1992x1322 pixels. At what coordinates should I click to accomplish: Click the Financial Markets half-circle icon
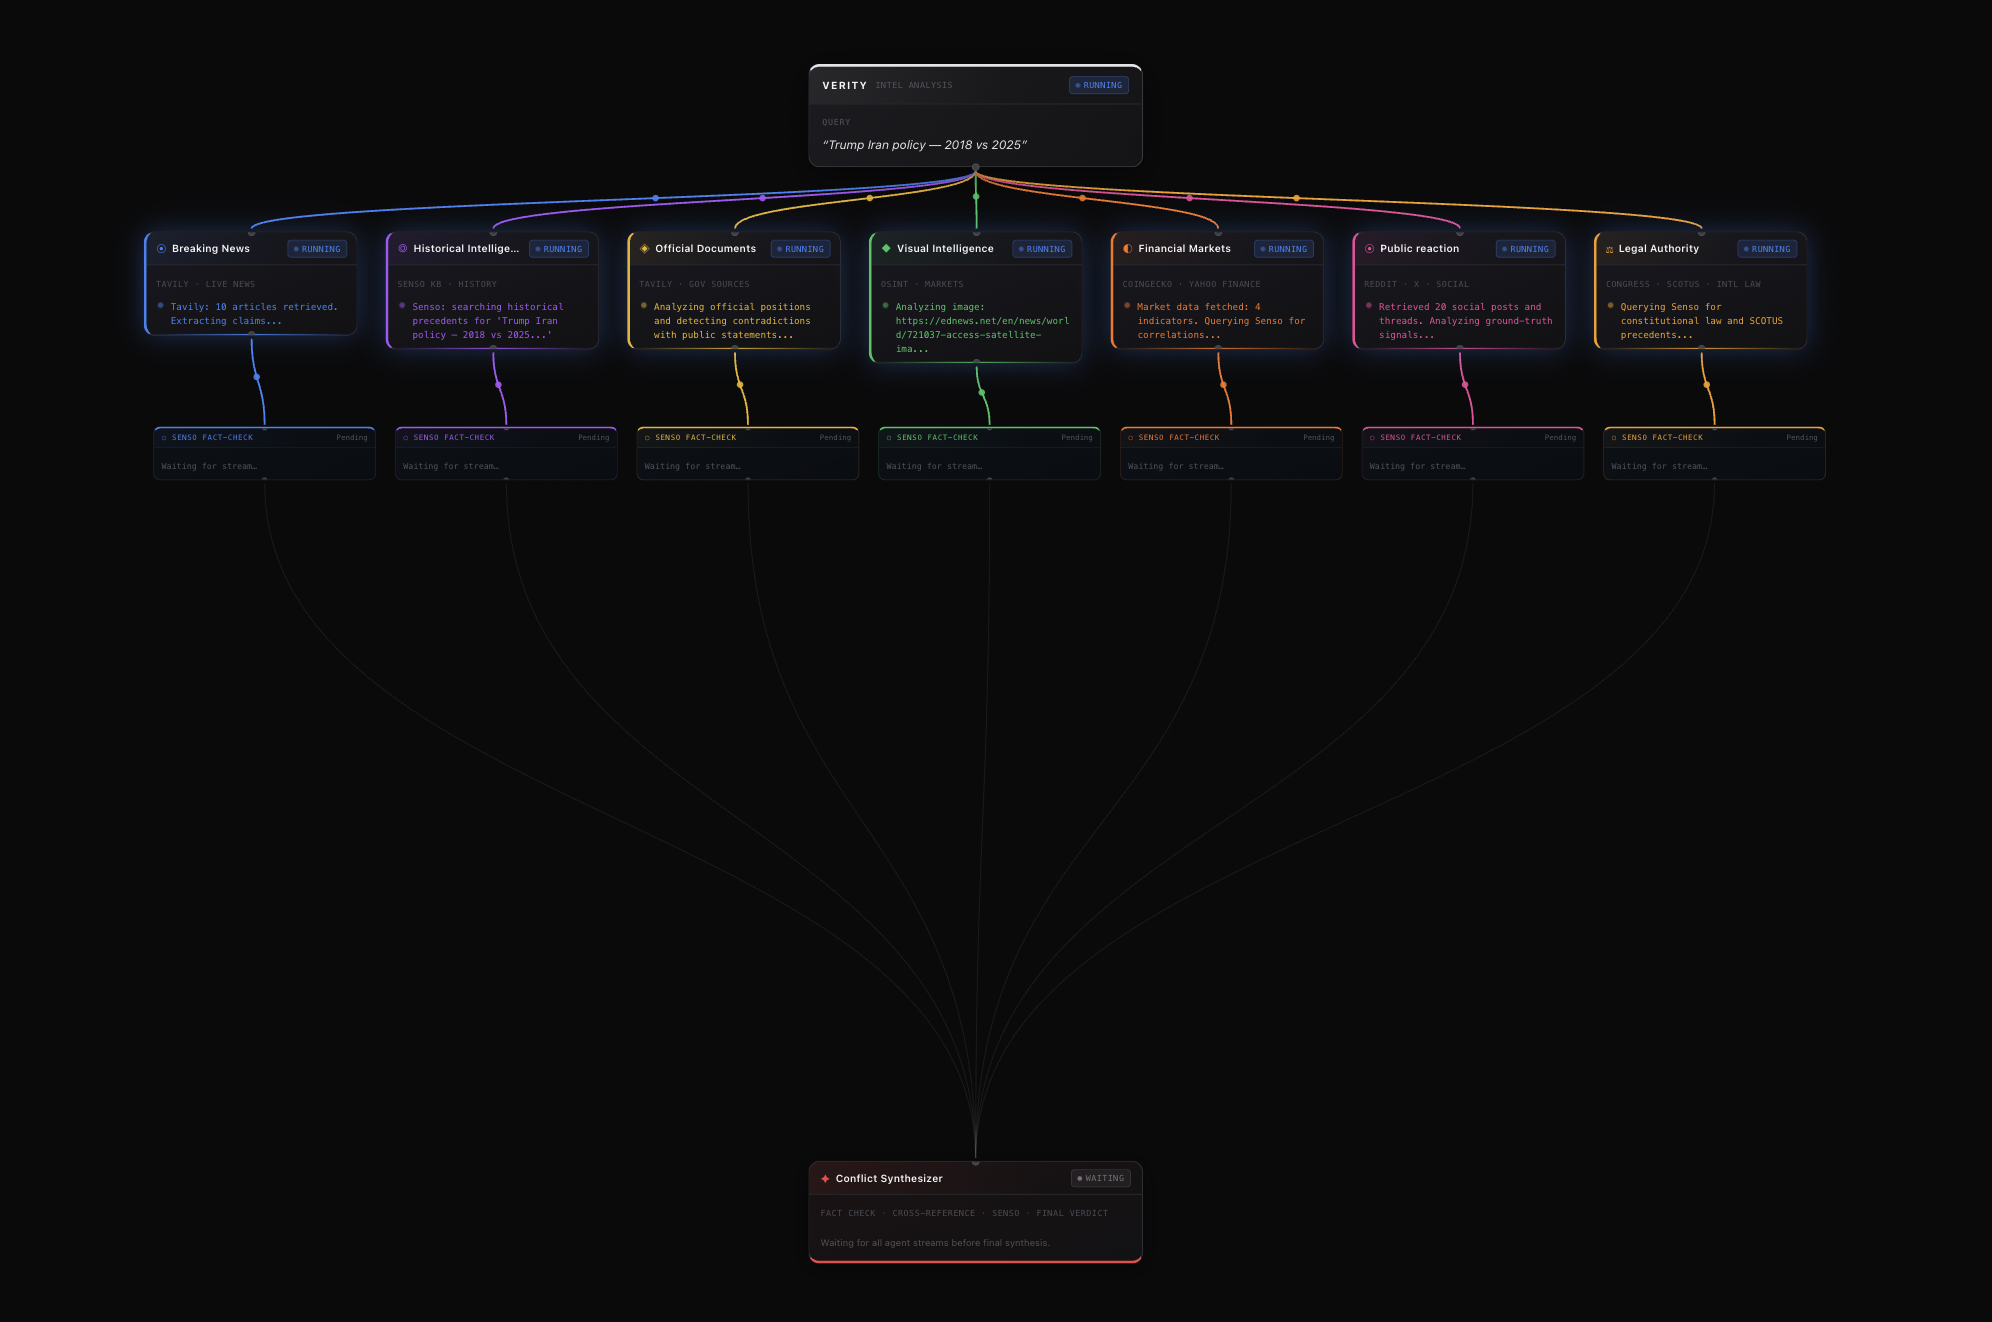tap(1127, 249)
